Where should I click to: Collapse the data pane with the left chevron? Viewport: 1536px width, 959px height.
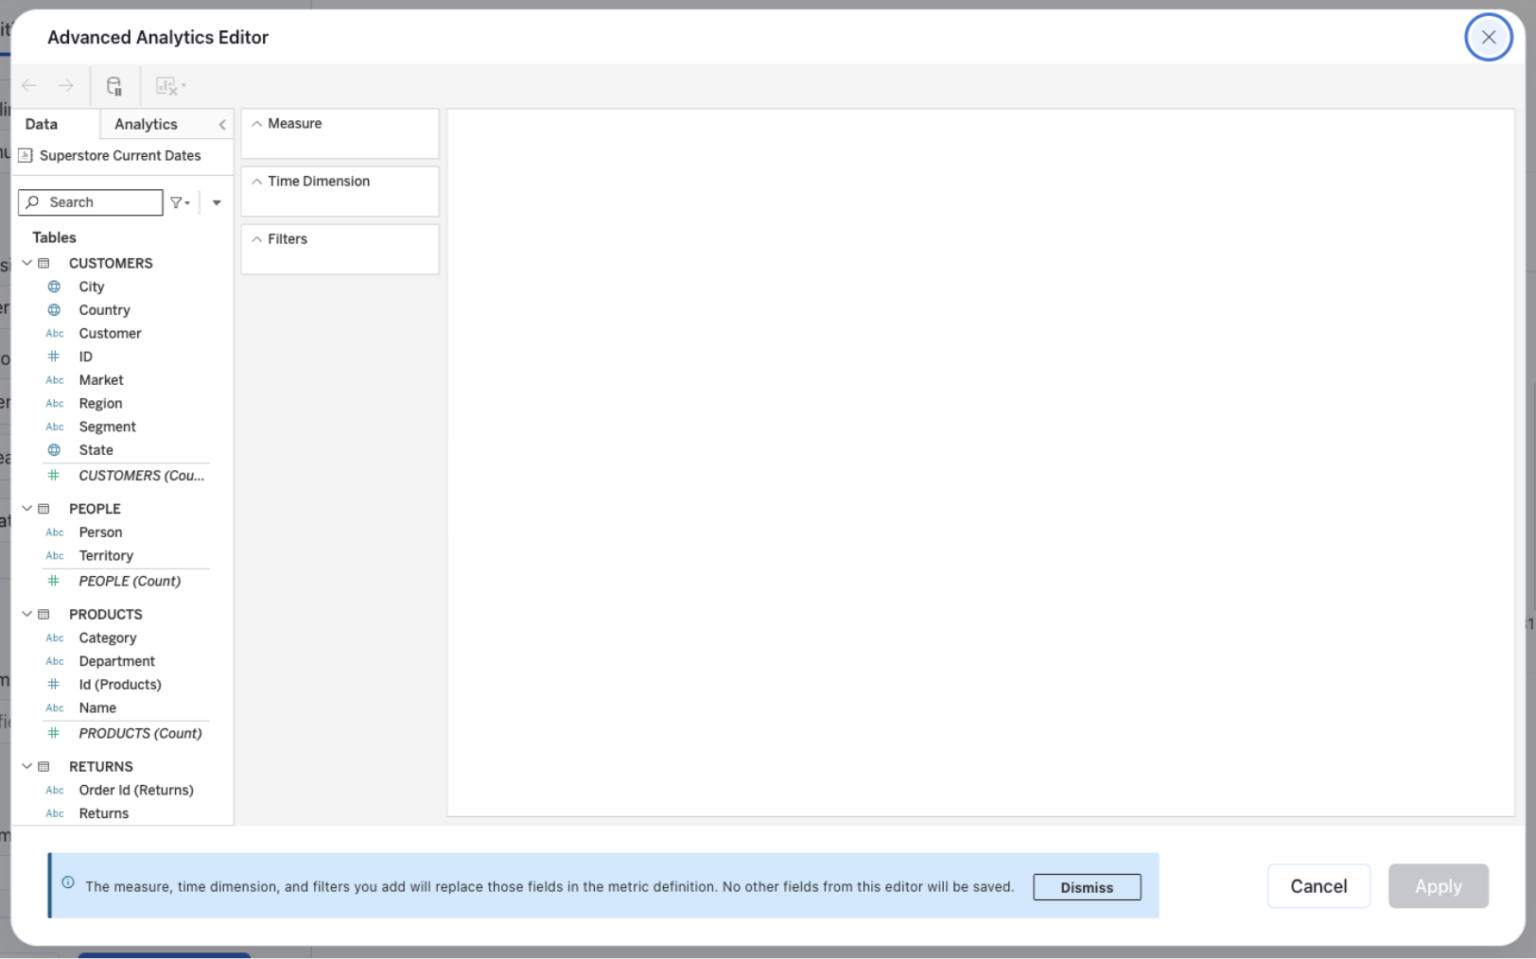[221, 124]
